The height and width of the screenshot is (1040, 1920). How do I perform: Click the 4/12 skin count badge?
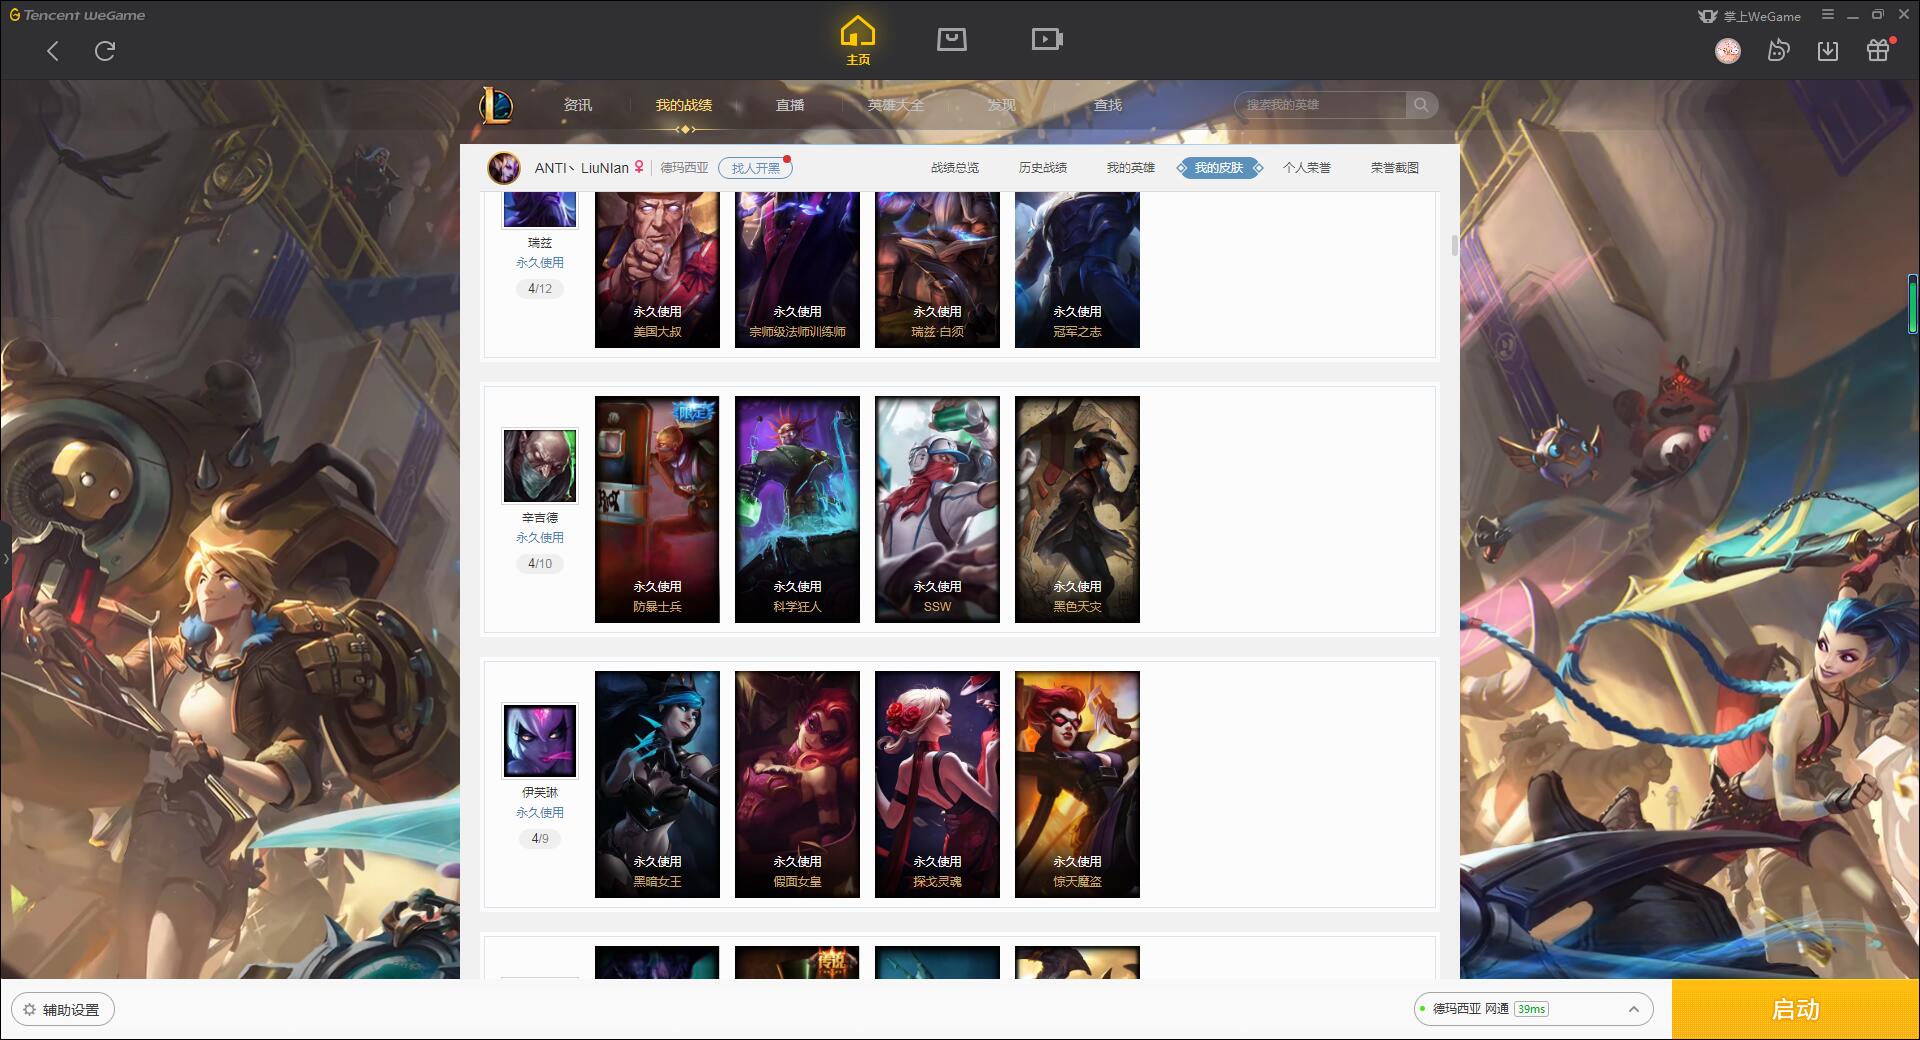click(x=540, y=289)
